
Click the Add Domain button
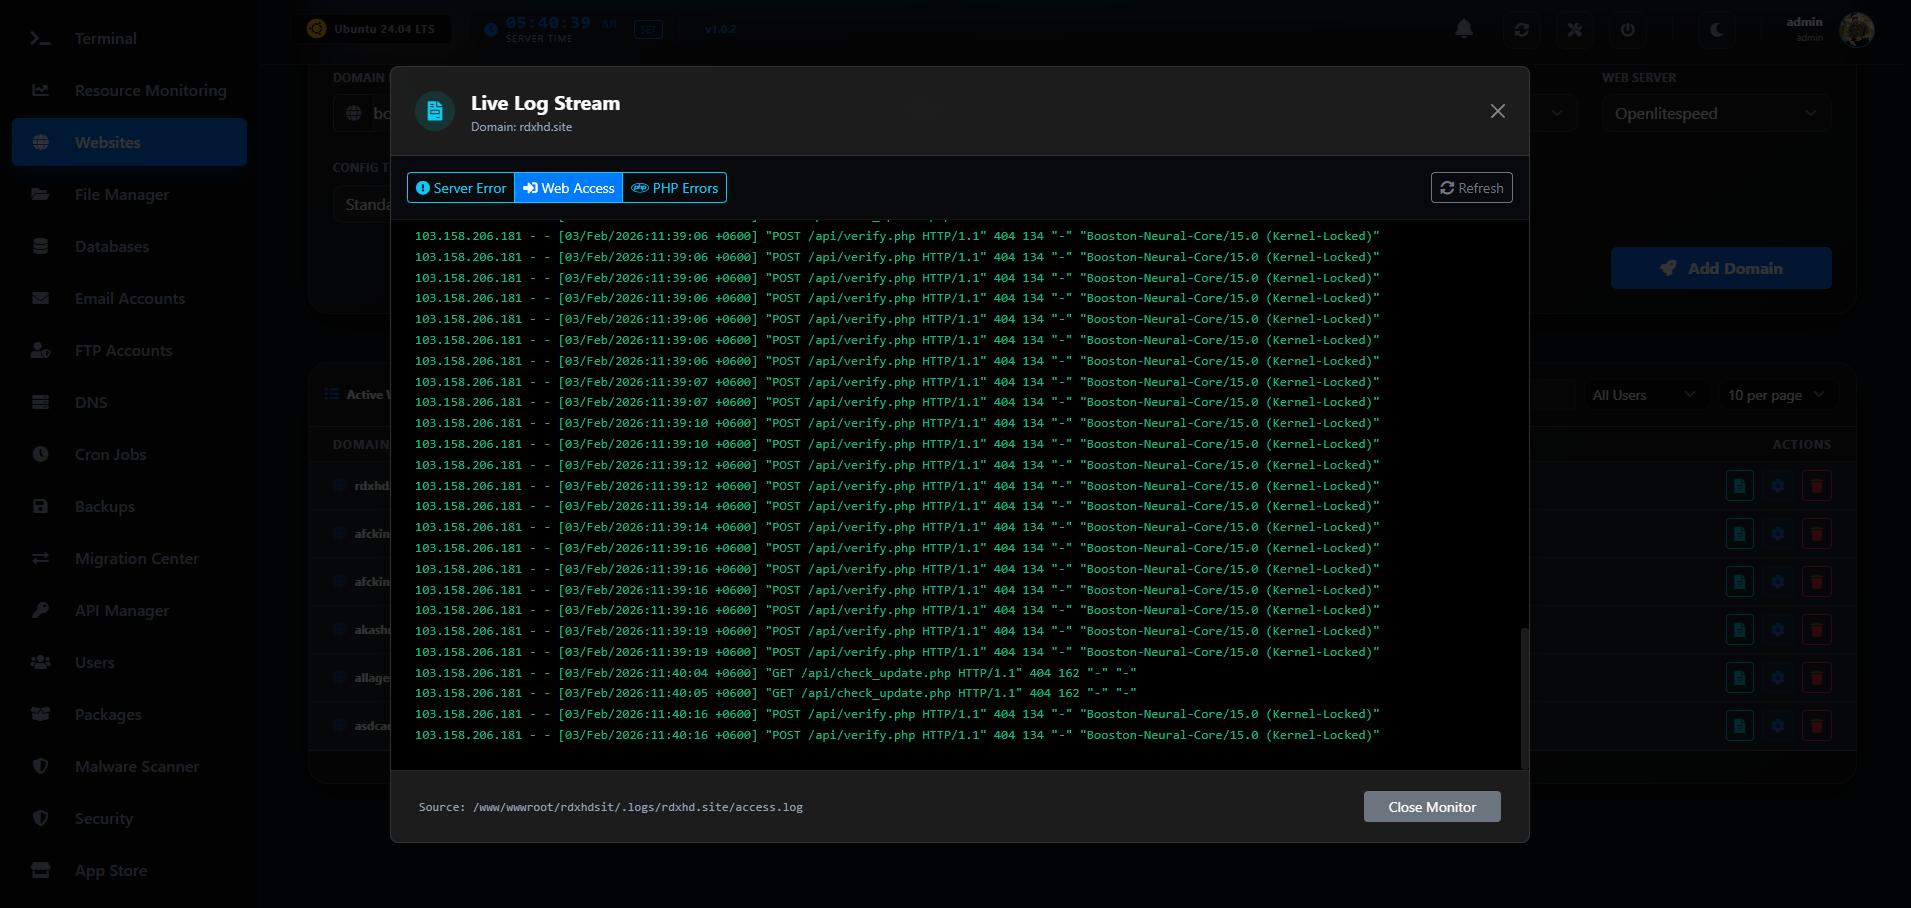1721,268
